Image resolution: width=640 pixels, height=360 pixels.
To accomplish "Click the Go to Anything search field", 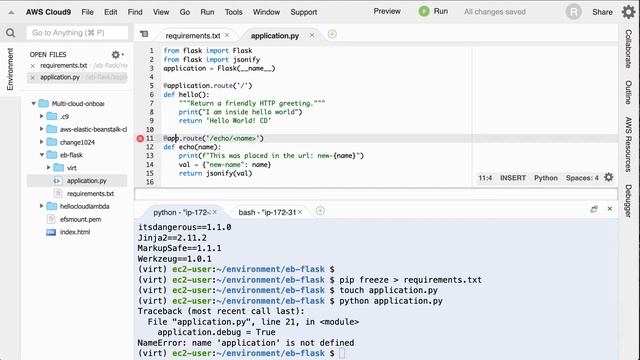I will point(78,33).
